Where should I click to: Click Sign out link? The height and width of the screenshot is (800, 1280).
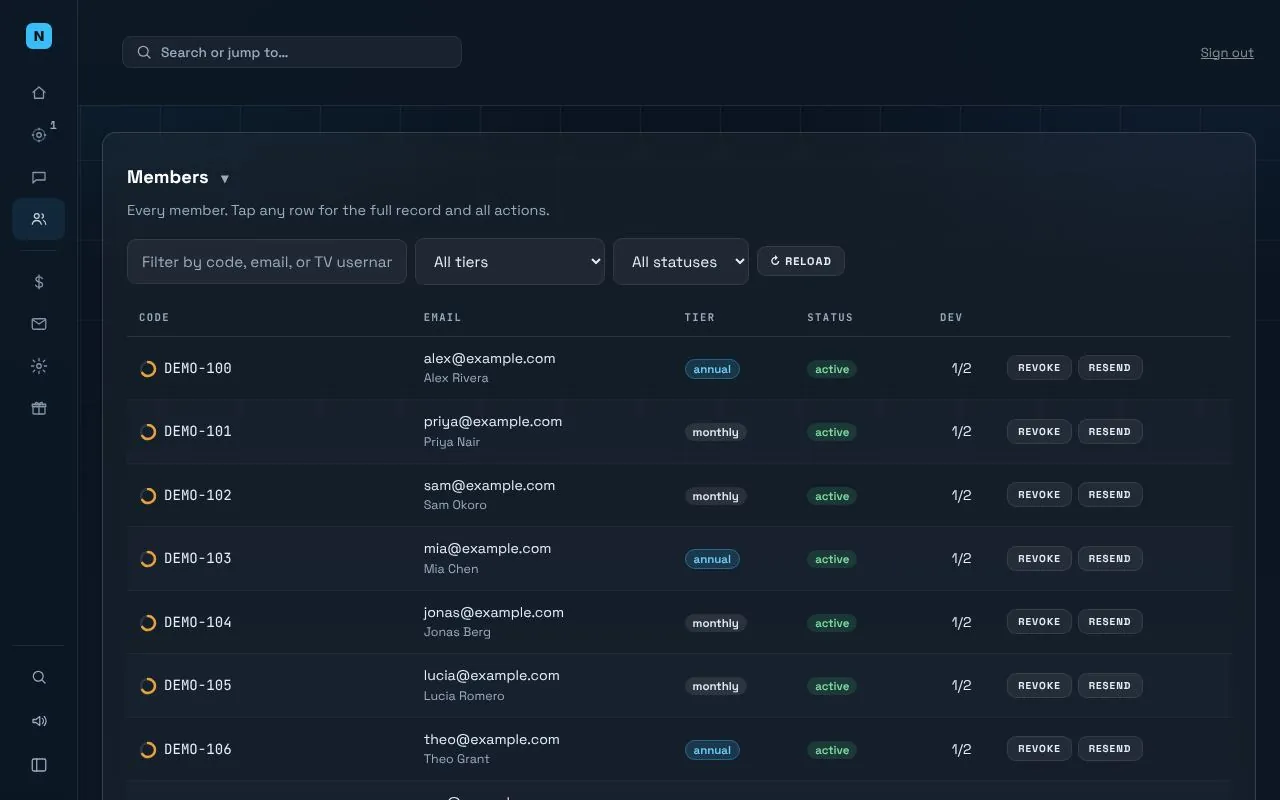point(1227,53)
